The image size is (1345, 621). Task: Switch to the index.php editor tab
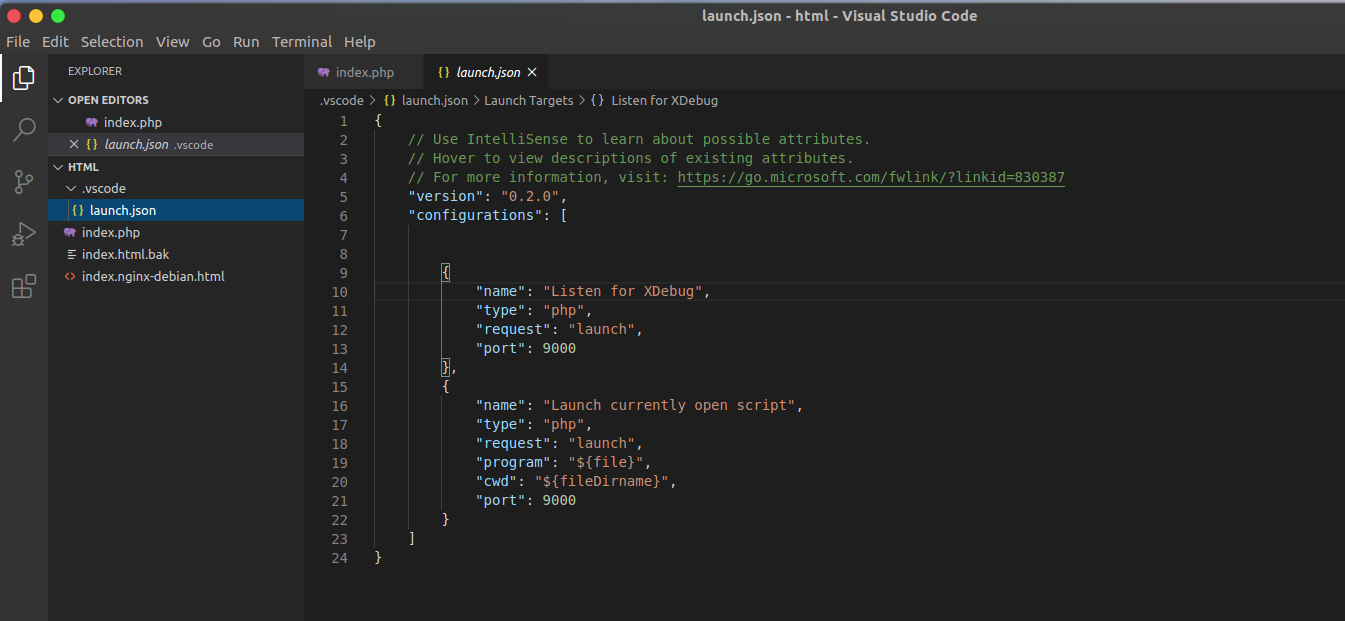364,72
